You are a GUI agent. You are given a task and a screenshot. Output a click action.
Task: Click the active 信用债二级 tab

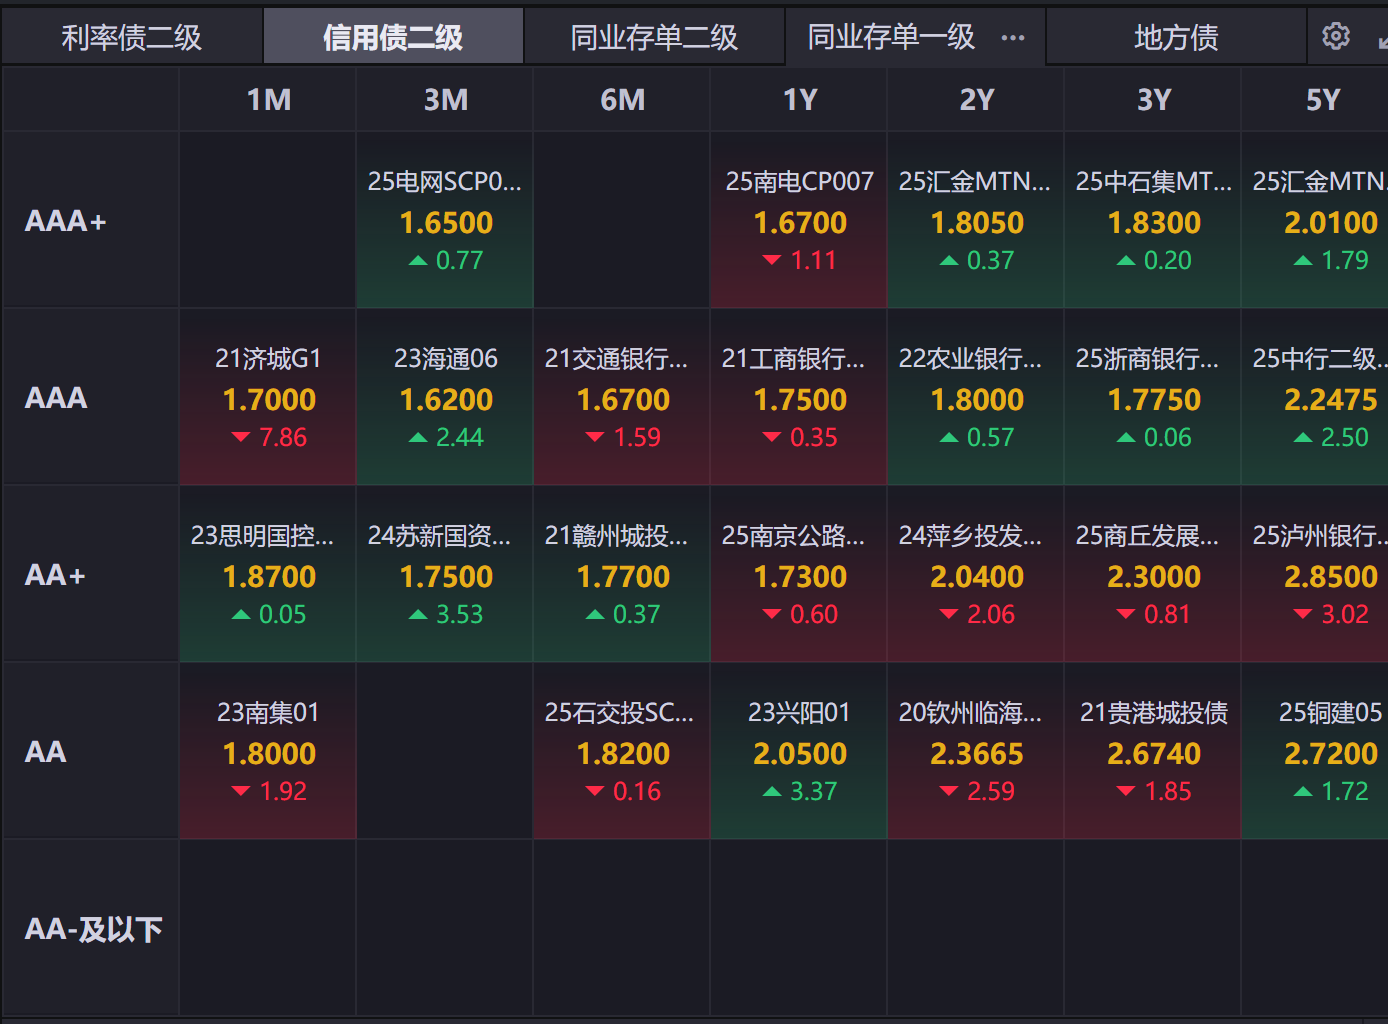[x=393, y=38]
